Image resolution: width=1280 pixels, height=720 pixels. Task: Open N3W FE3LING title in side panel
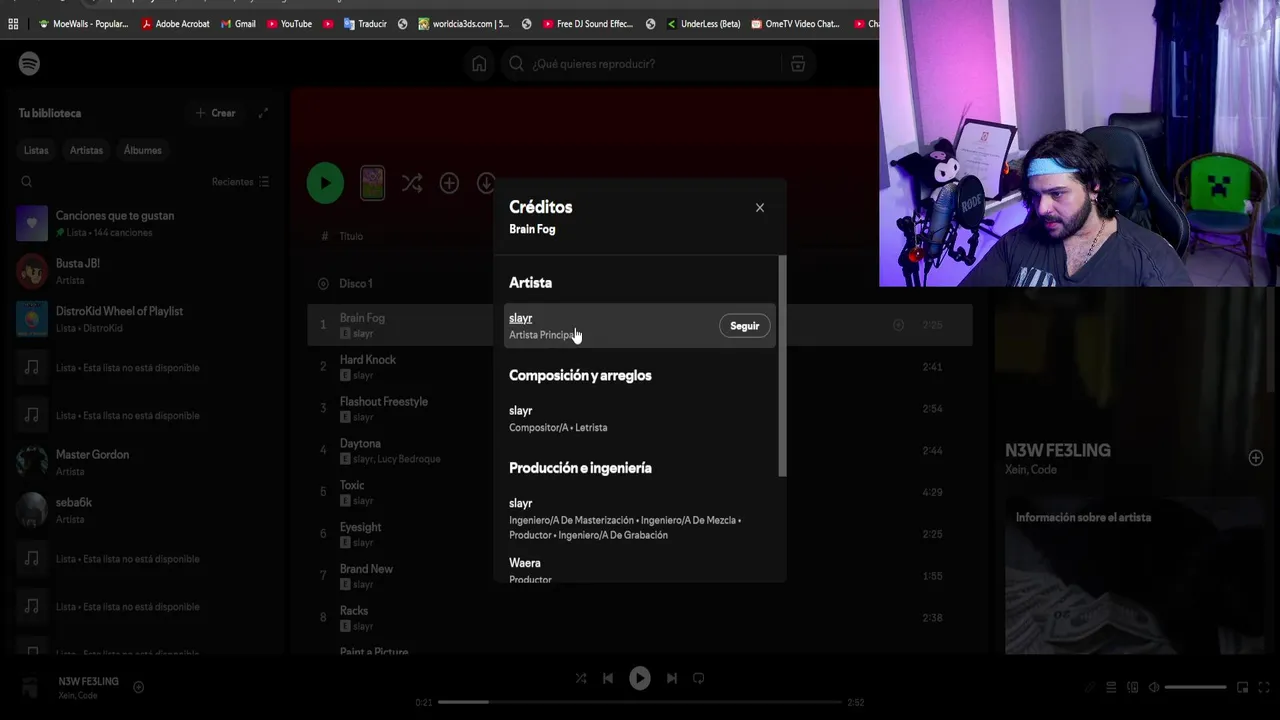point(1058,451)
